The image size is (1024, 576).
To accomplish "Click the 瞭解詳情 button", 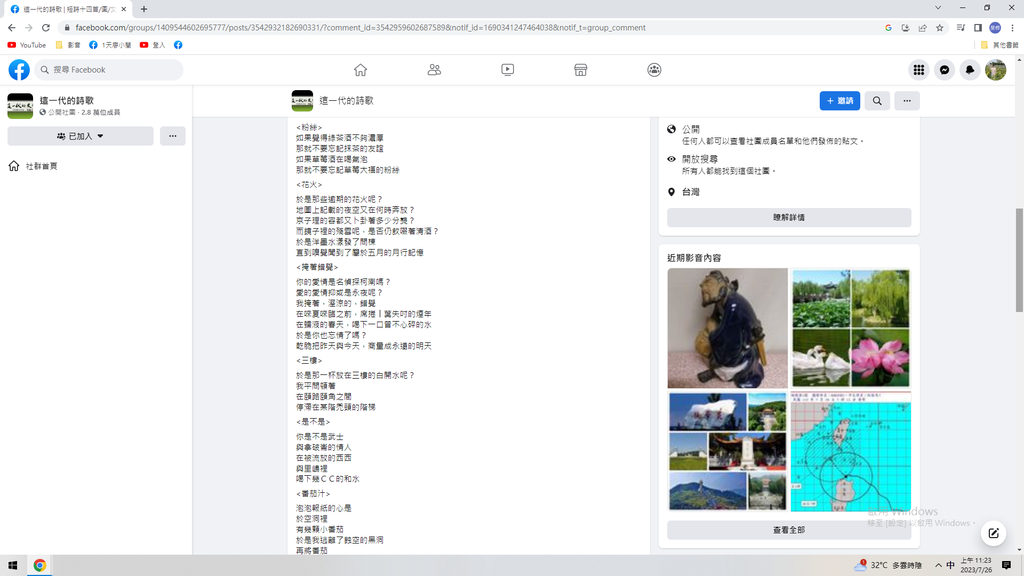I will tap(789, 217).
